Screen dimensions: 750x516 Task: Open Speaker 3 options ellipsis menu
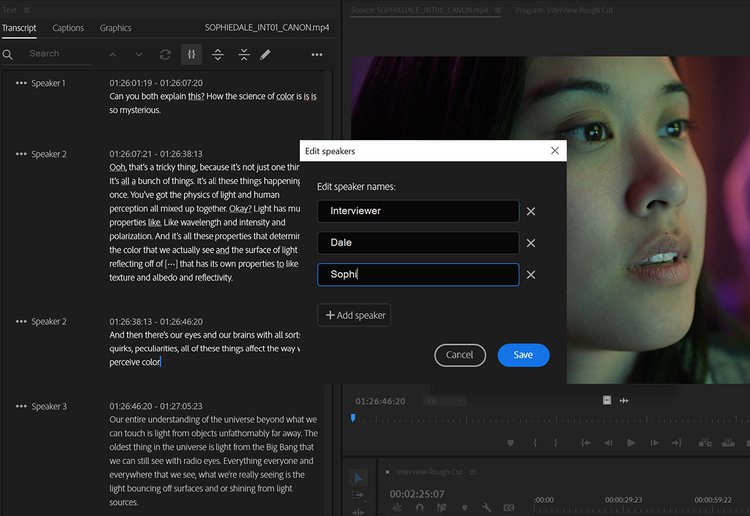pyautogui.click(x=21, y=407)
